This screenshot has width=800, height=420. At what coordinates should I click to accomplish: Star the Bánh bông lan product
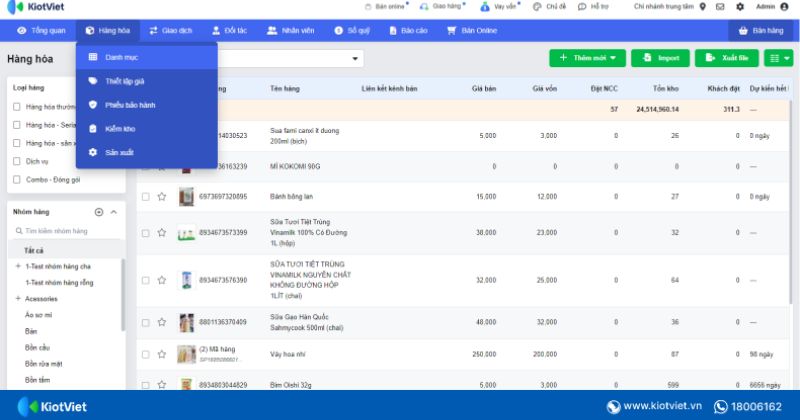pos(162,196)
